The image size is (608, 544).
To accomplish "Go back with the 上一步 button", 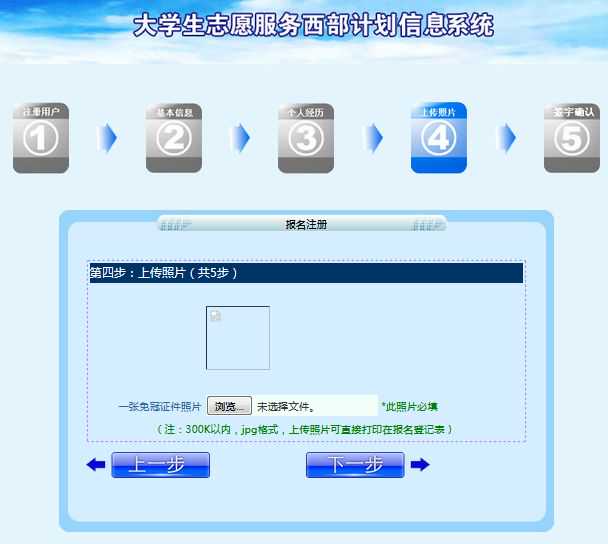I will (x=160, y=465).
